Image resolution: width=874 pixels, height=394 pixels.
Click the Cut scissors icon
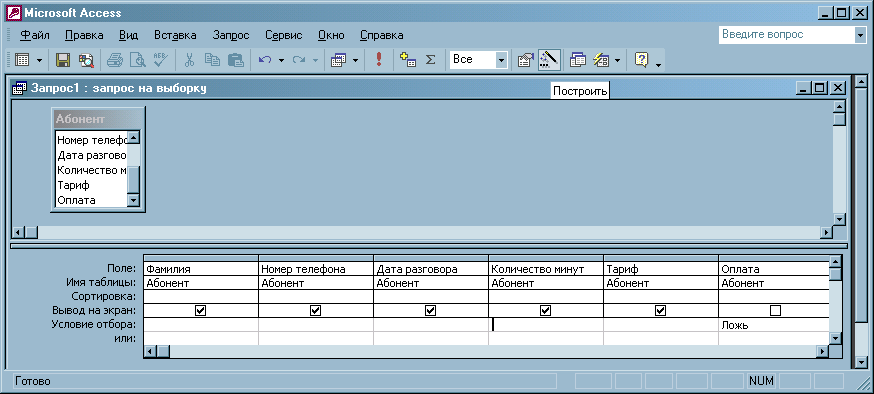point(189,60)
